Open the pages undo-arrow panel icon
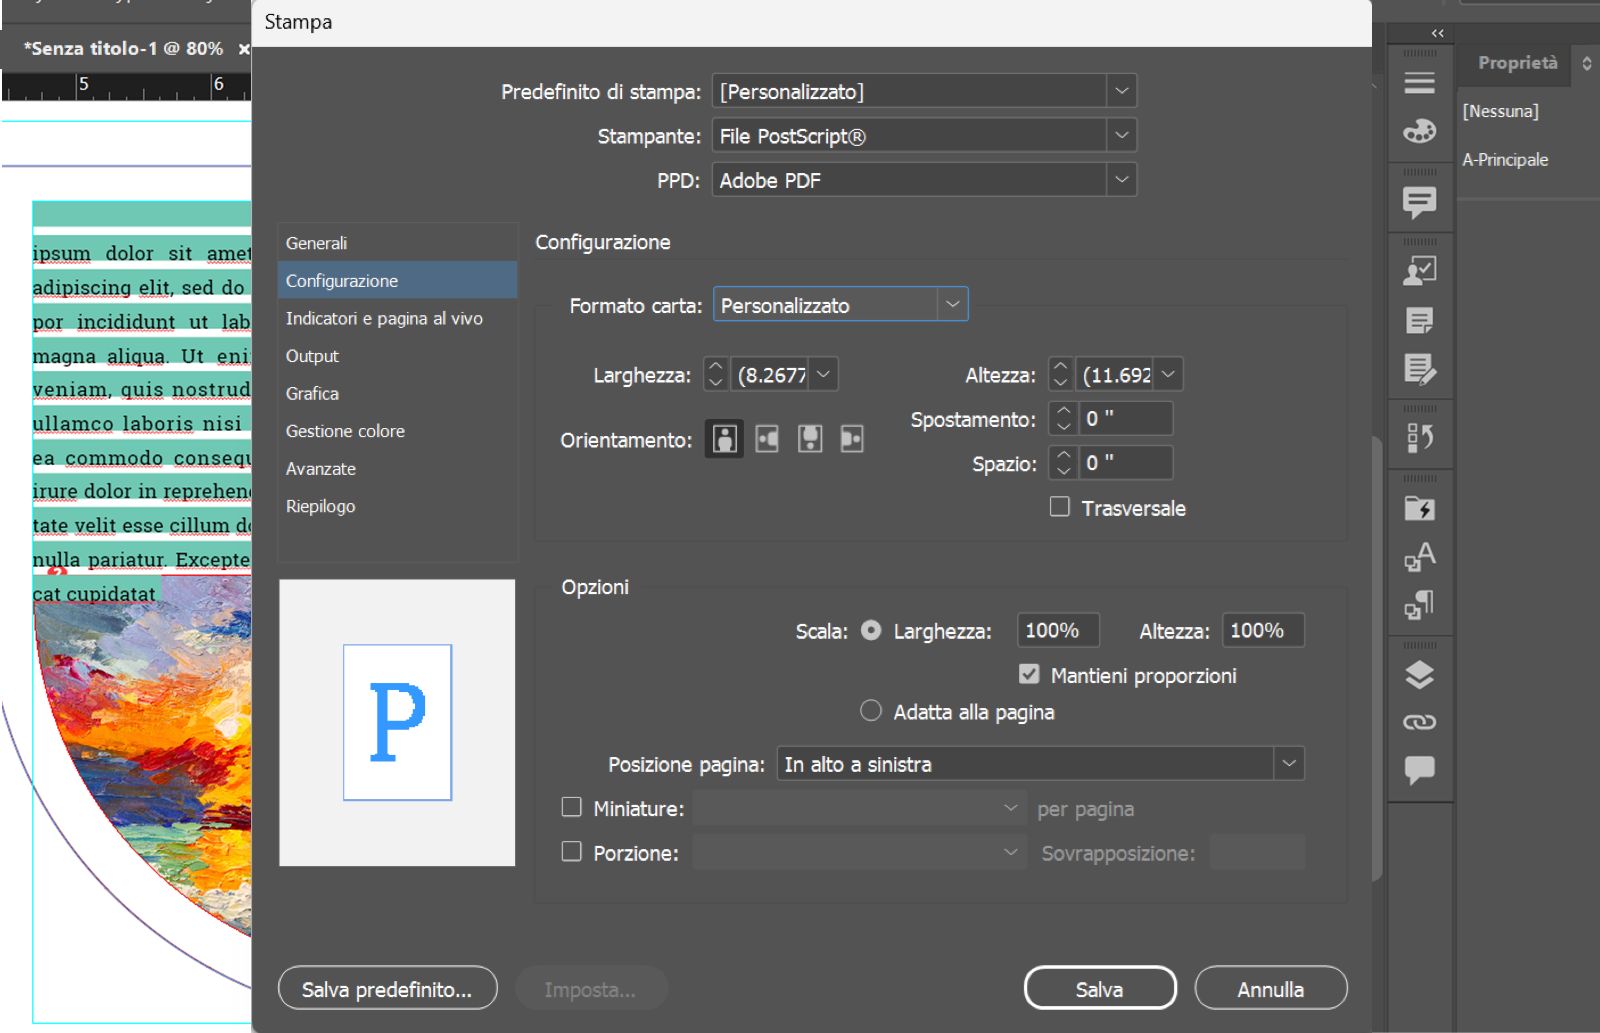Screen dimensions: 1600x1033 pyautogui.click(x=1419, y=437)
